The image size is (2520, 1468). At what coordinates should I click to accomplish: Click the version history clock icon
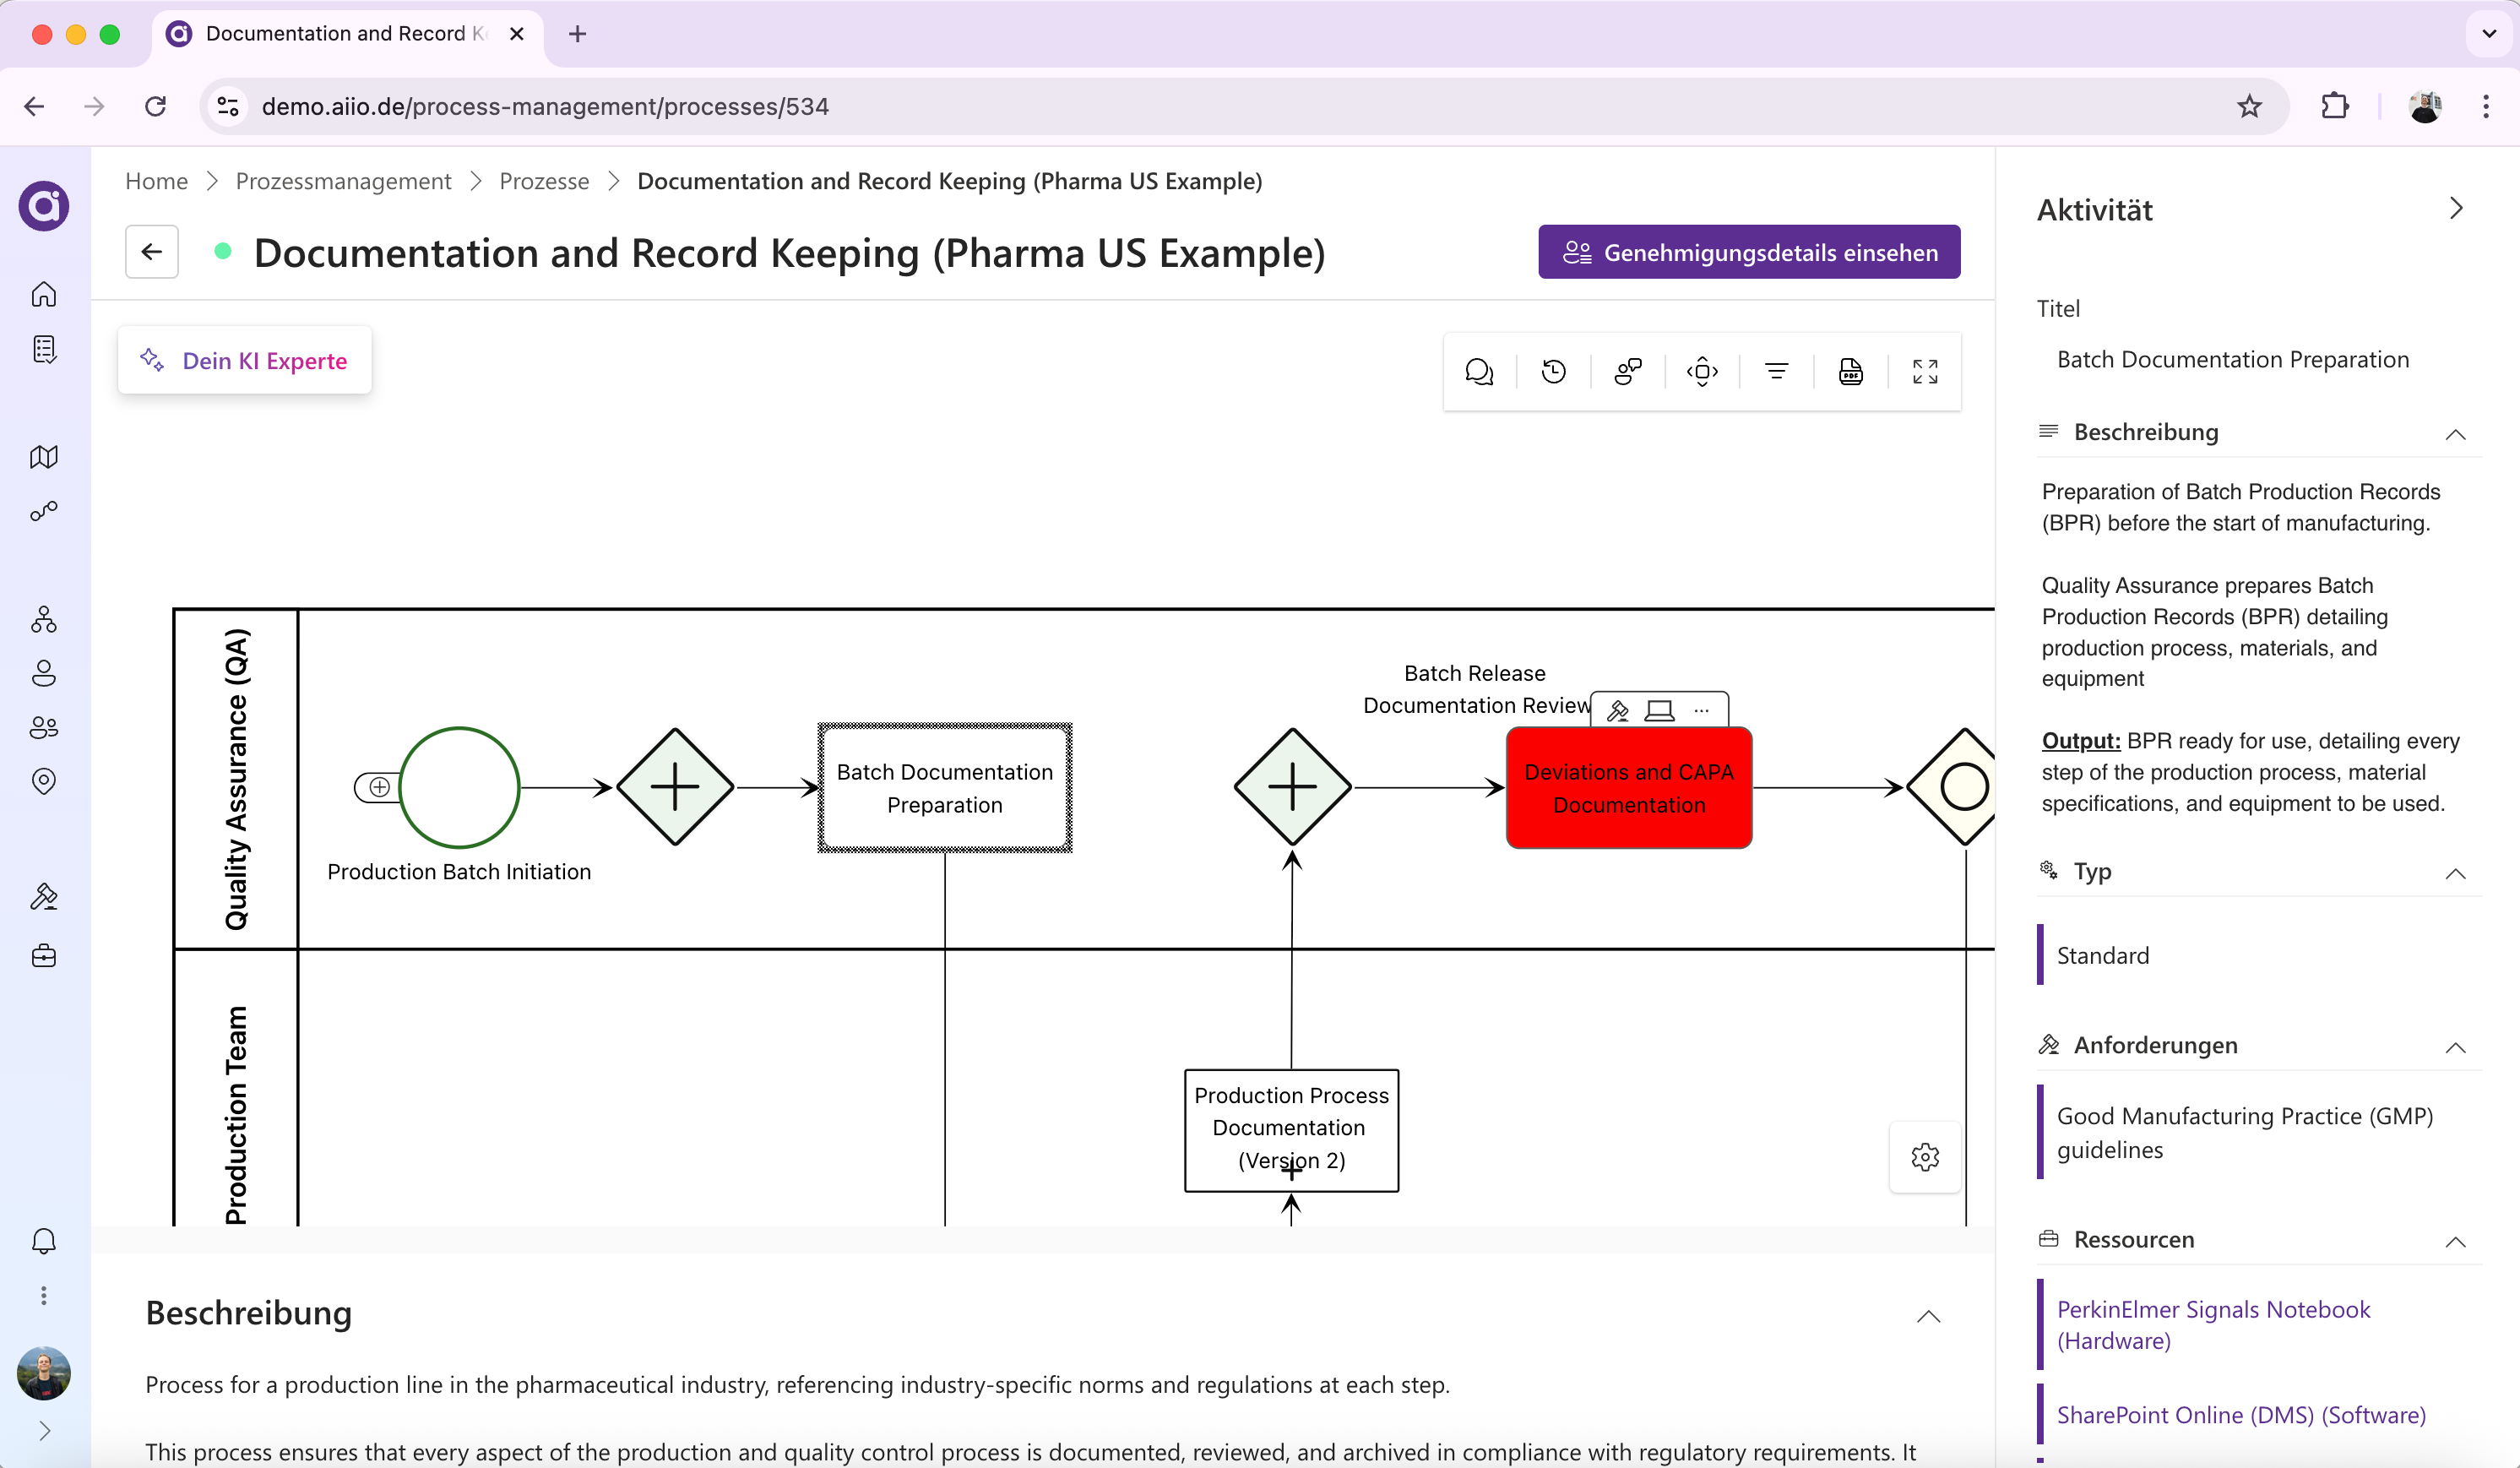tap(1553, 372)
